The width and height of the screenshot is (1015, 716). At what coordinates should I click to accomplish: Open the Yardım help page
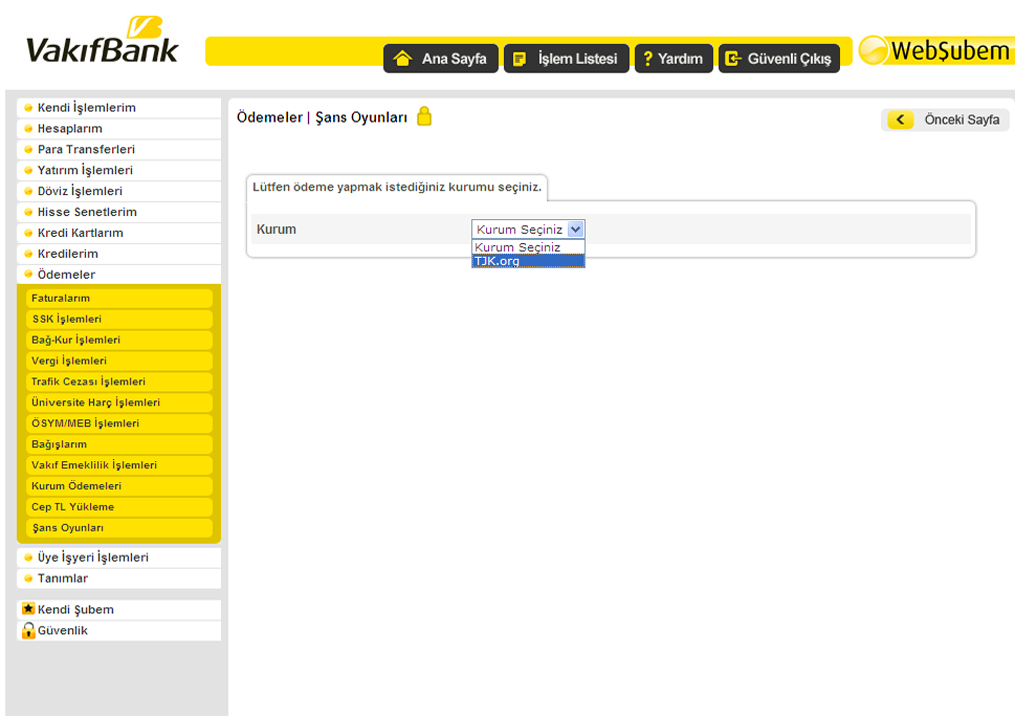coord(674,59)
